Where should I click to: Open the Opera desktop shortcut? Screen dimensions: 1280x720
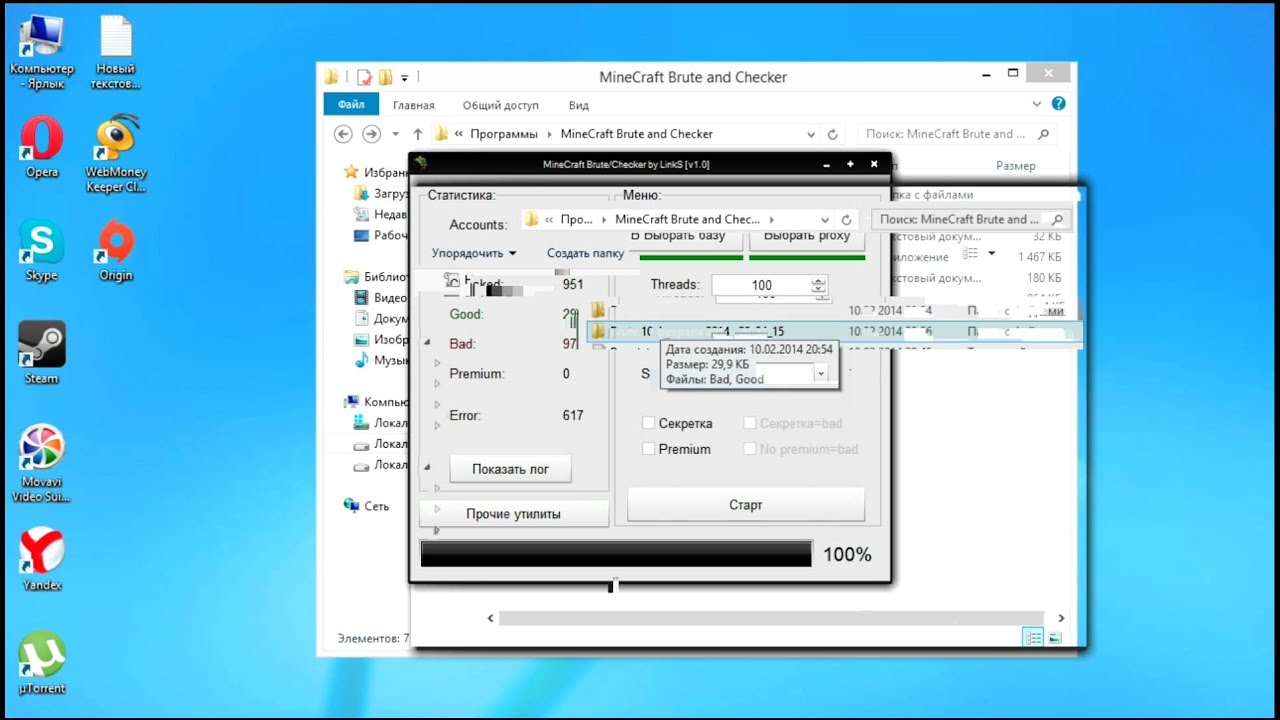click(42, 146)
